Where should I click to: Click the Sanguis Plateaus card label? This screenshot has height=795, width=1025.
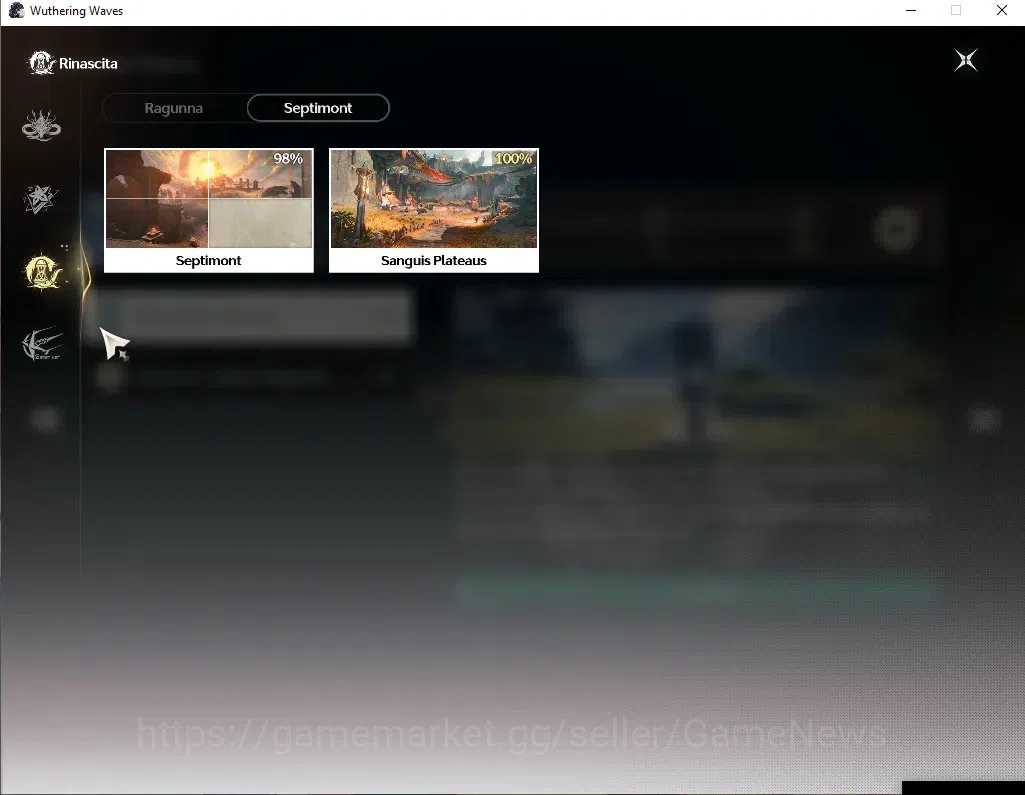click(433, 260)
